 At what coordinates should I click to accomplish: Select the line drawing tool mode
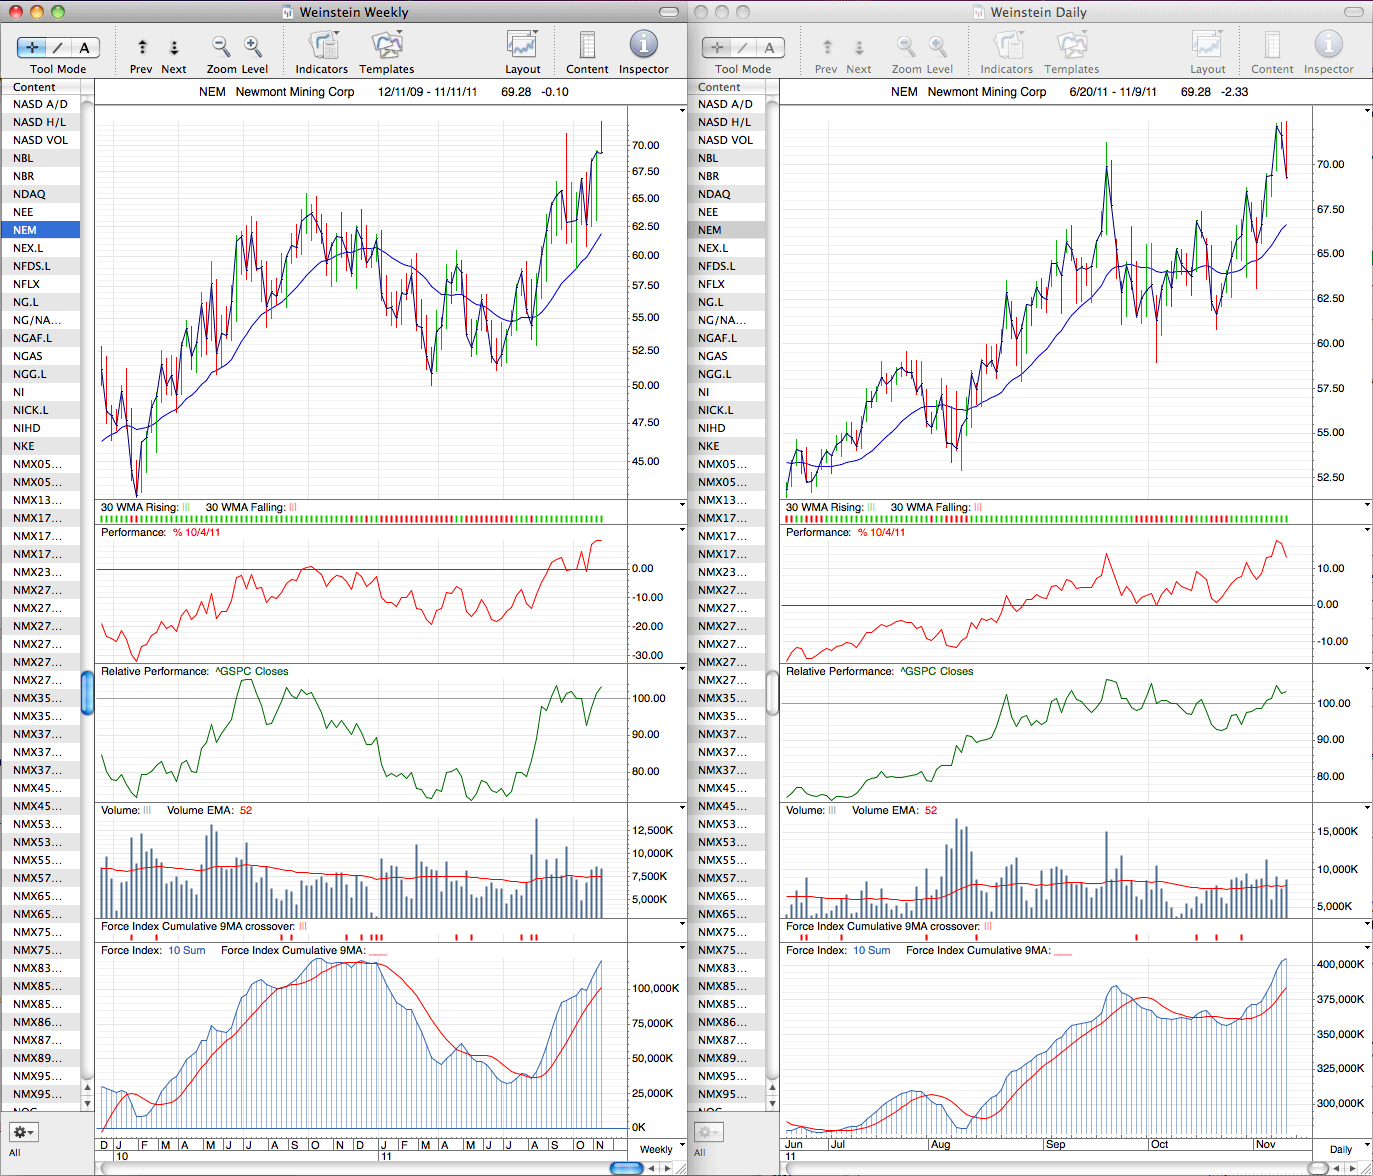coord(58,47)
